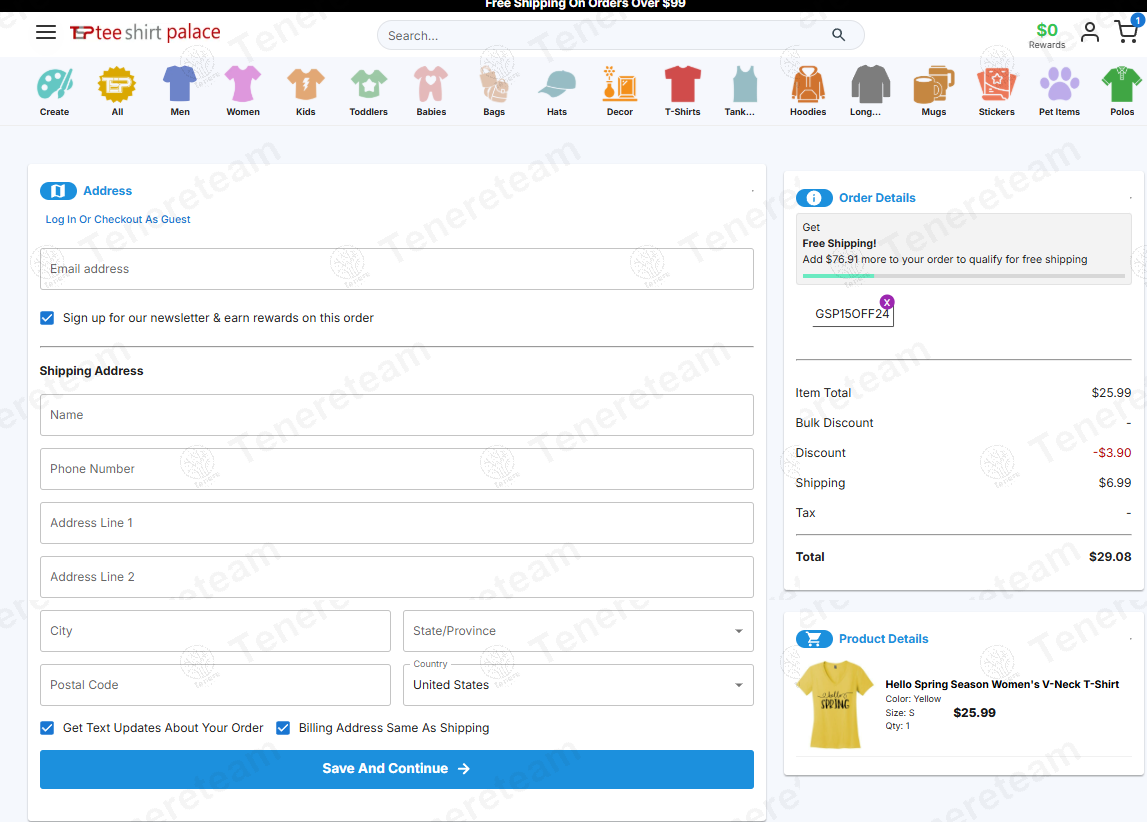
Task: Click the Order Details info icon
Action: click(x=814, y=198)
